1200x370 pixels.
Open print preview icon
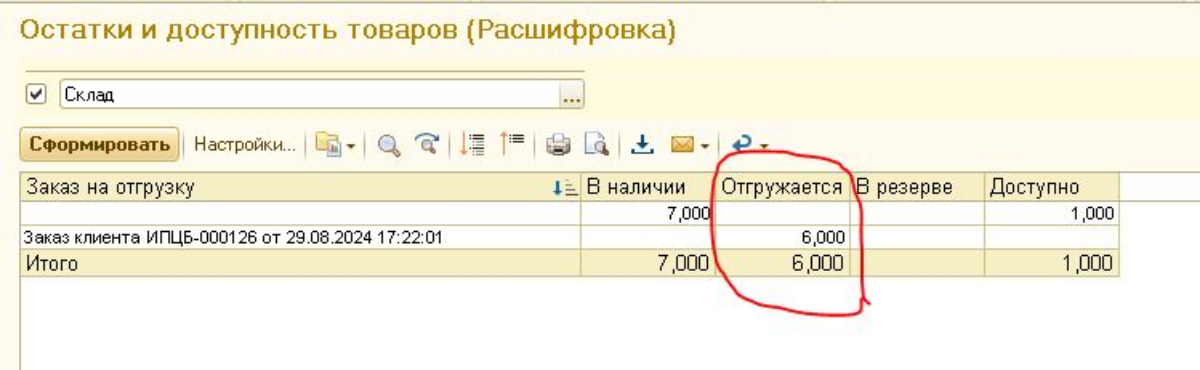(597, 146)
